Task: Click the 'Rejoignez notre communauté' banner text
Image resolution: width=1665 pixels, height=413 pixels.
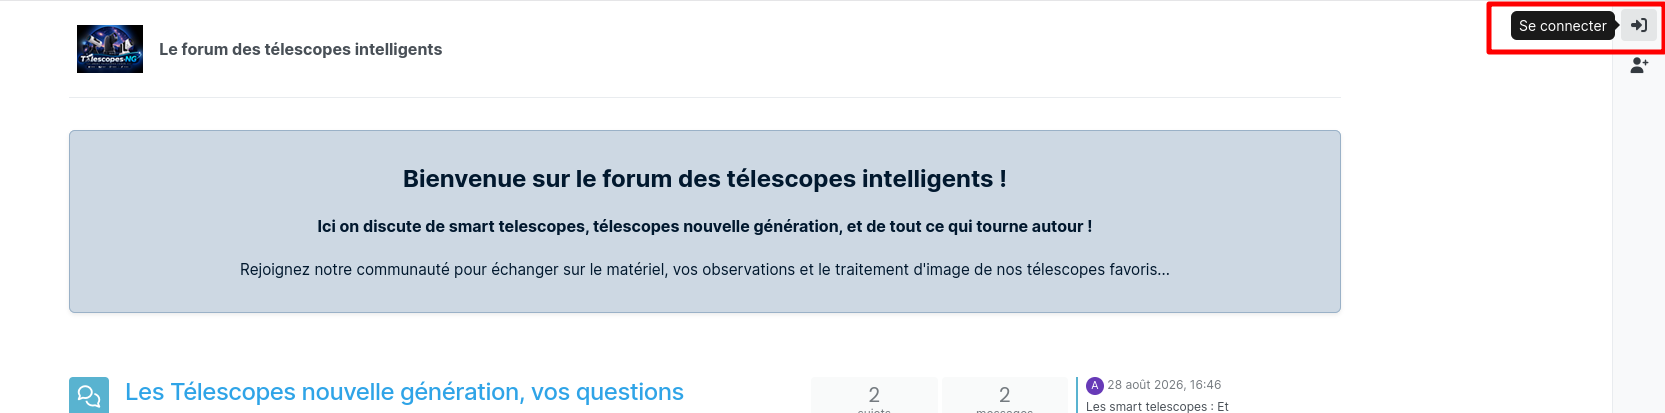Action: [705, 269]
